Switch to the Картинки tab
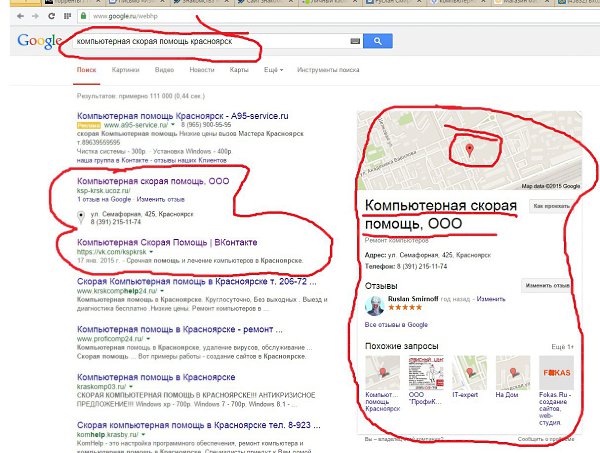Screen dimensions: 600x453 click(126, 70)
